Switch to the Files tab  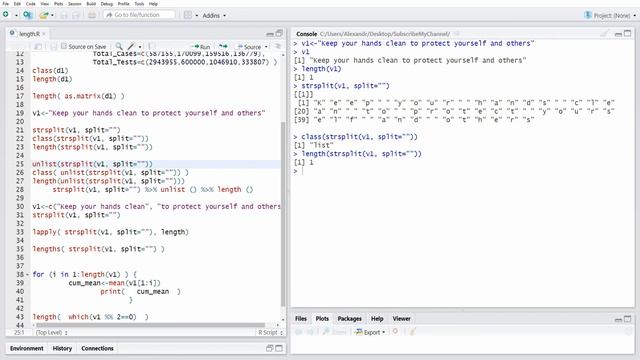(x=301, y=319)
